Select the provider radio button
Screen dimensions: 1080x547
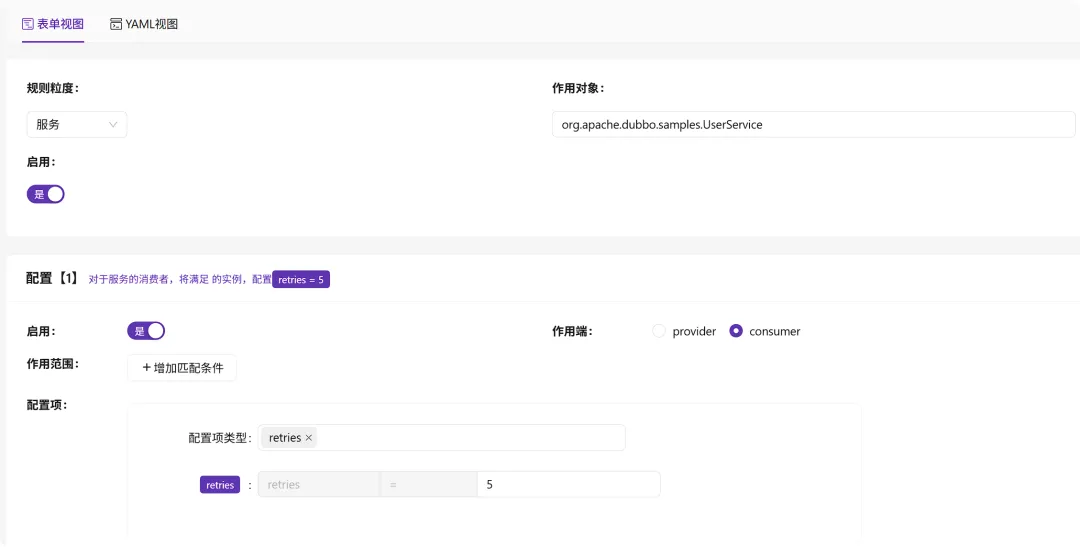click(x=659, y=331)
